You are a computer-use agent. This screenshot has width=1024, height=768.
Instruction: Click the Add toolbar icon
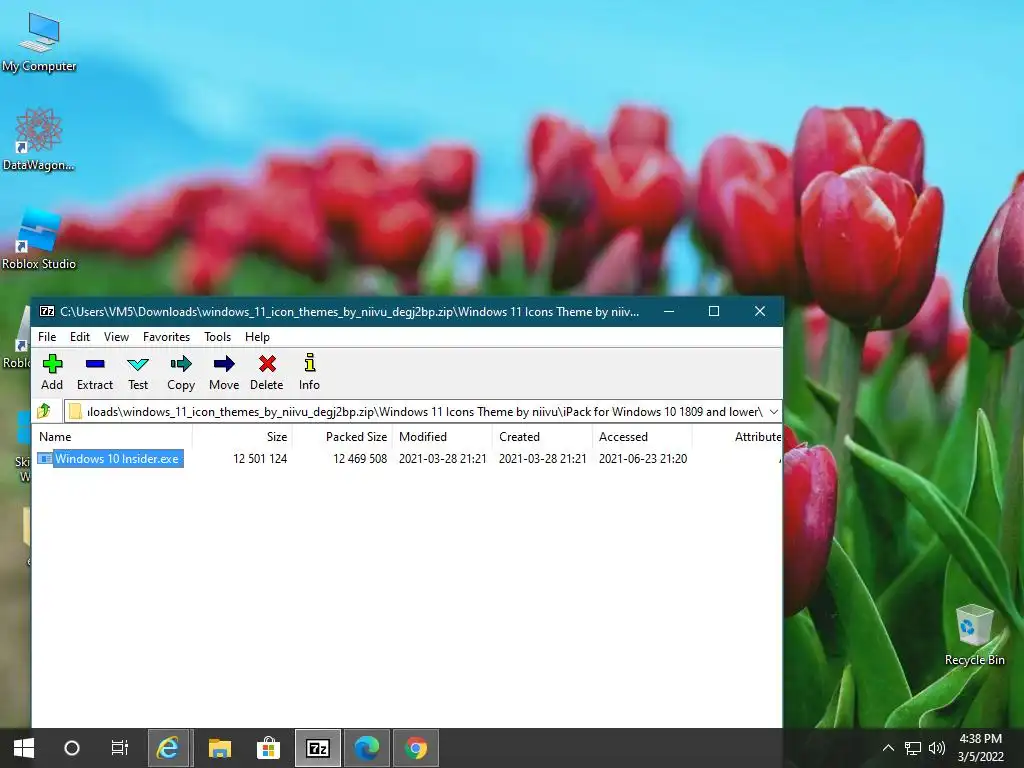(52, 373)
